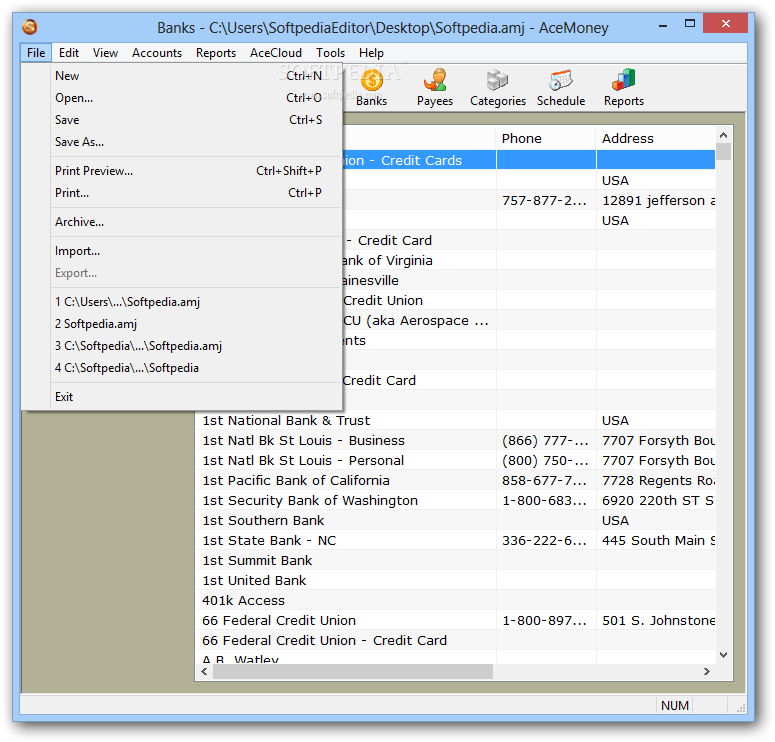The height and width of the screenshot is (742, 775).
Task: Open the Tools menu
Action: click(330, 52)
